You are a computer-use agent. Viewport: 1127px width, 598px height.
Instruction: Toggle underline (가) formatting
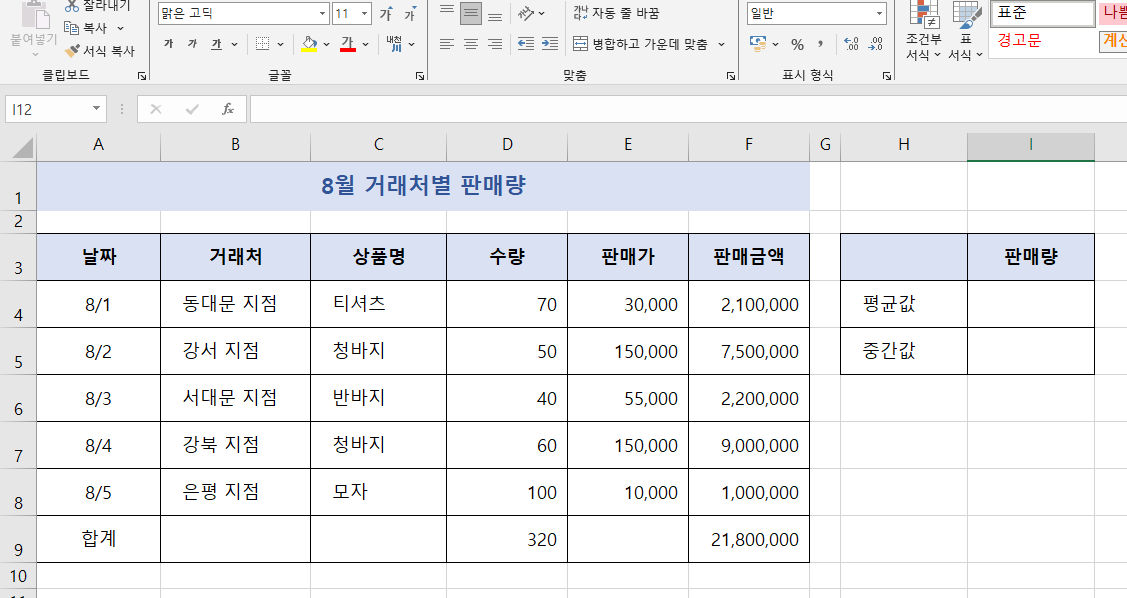pos(216,45)
